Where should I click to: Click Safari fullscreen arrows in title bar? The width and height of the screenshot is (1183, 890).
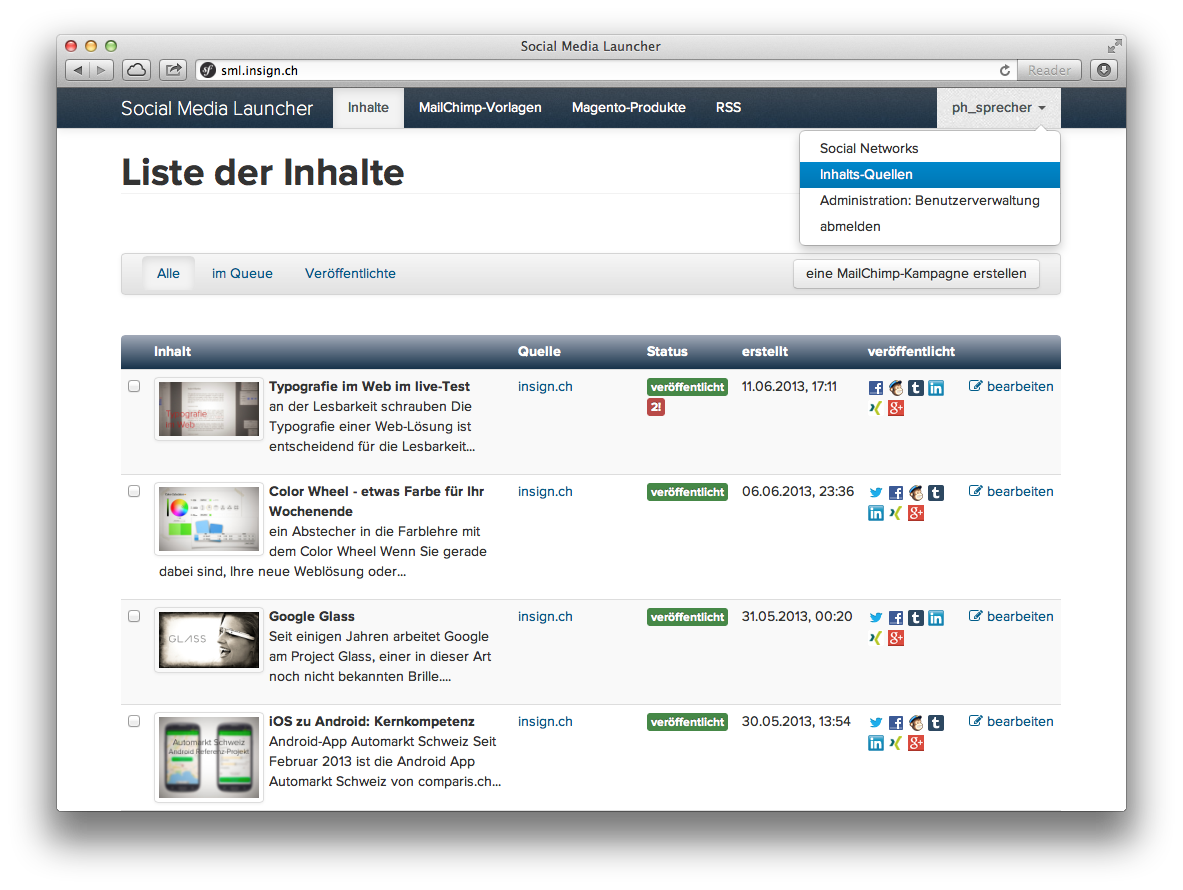click(1114, 46)
